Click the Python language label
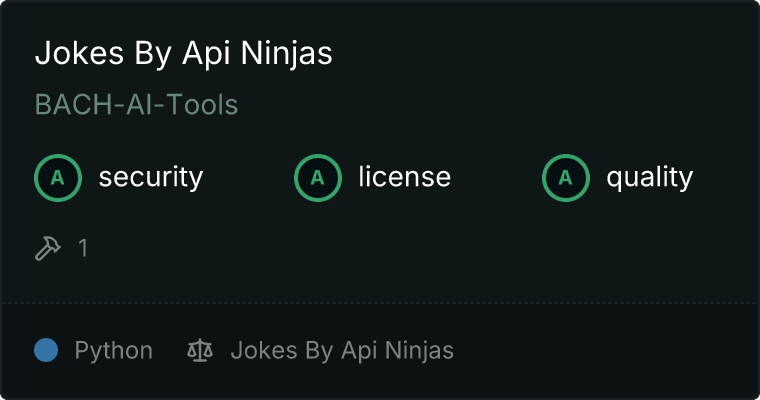Screen dimensions: 760x400 (x=114, y=351)
